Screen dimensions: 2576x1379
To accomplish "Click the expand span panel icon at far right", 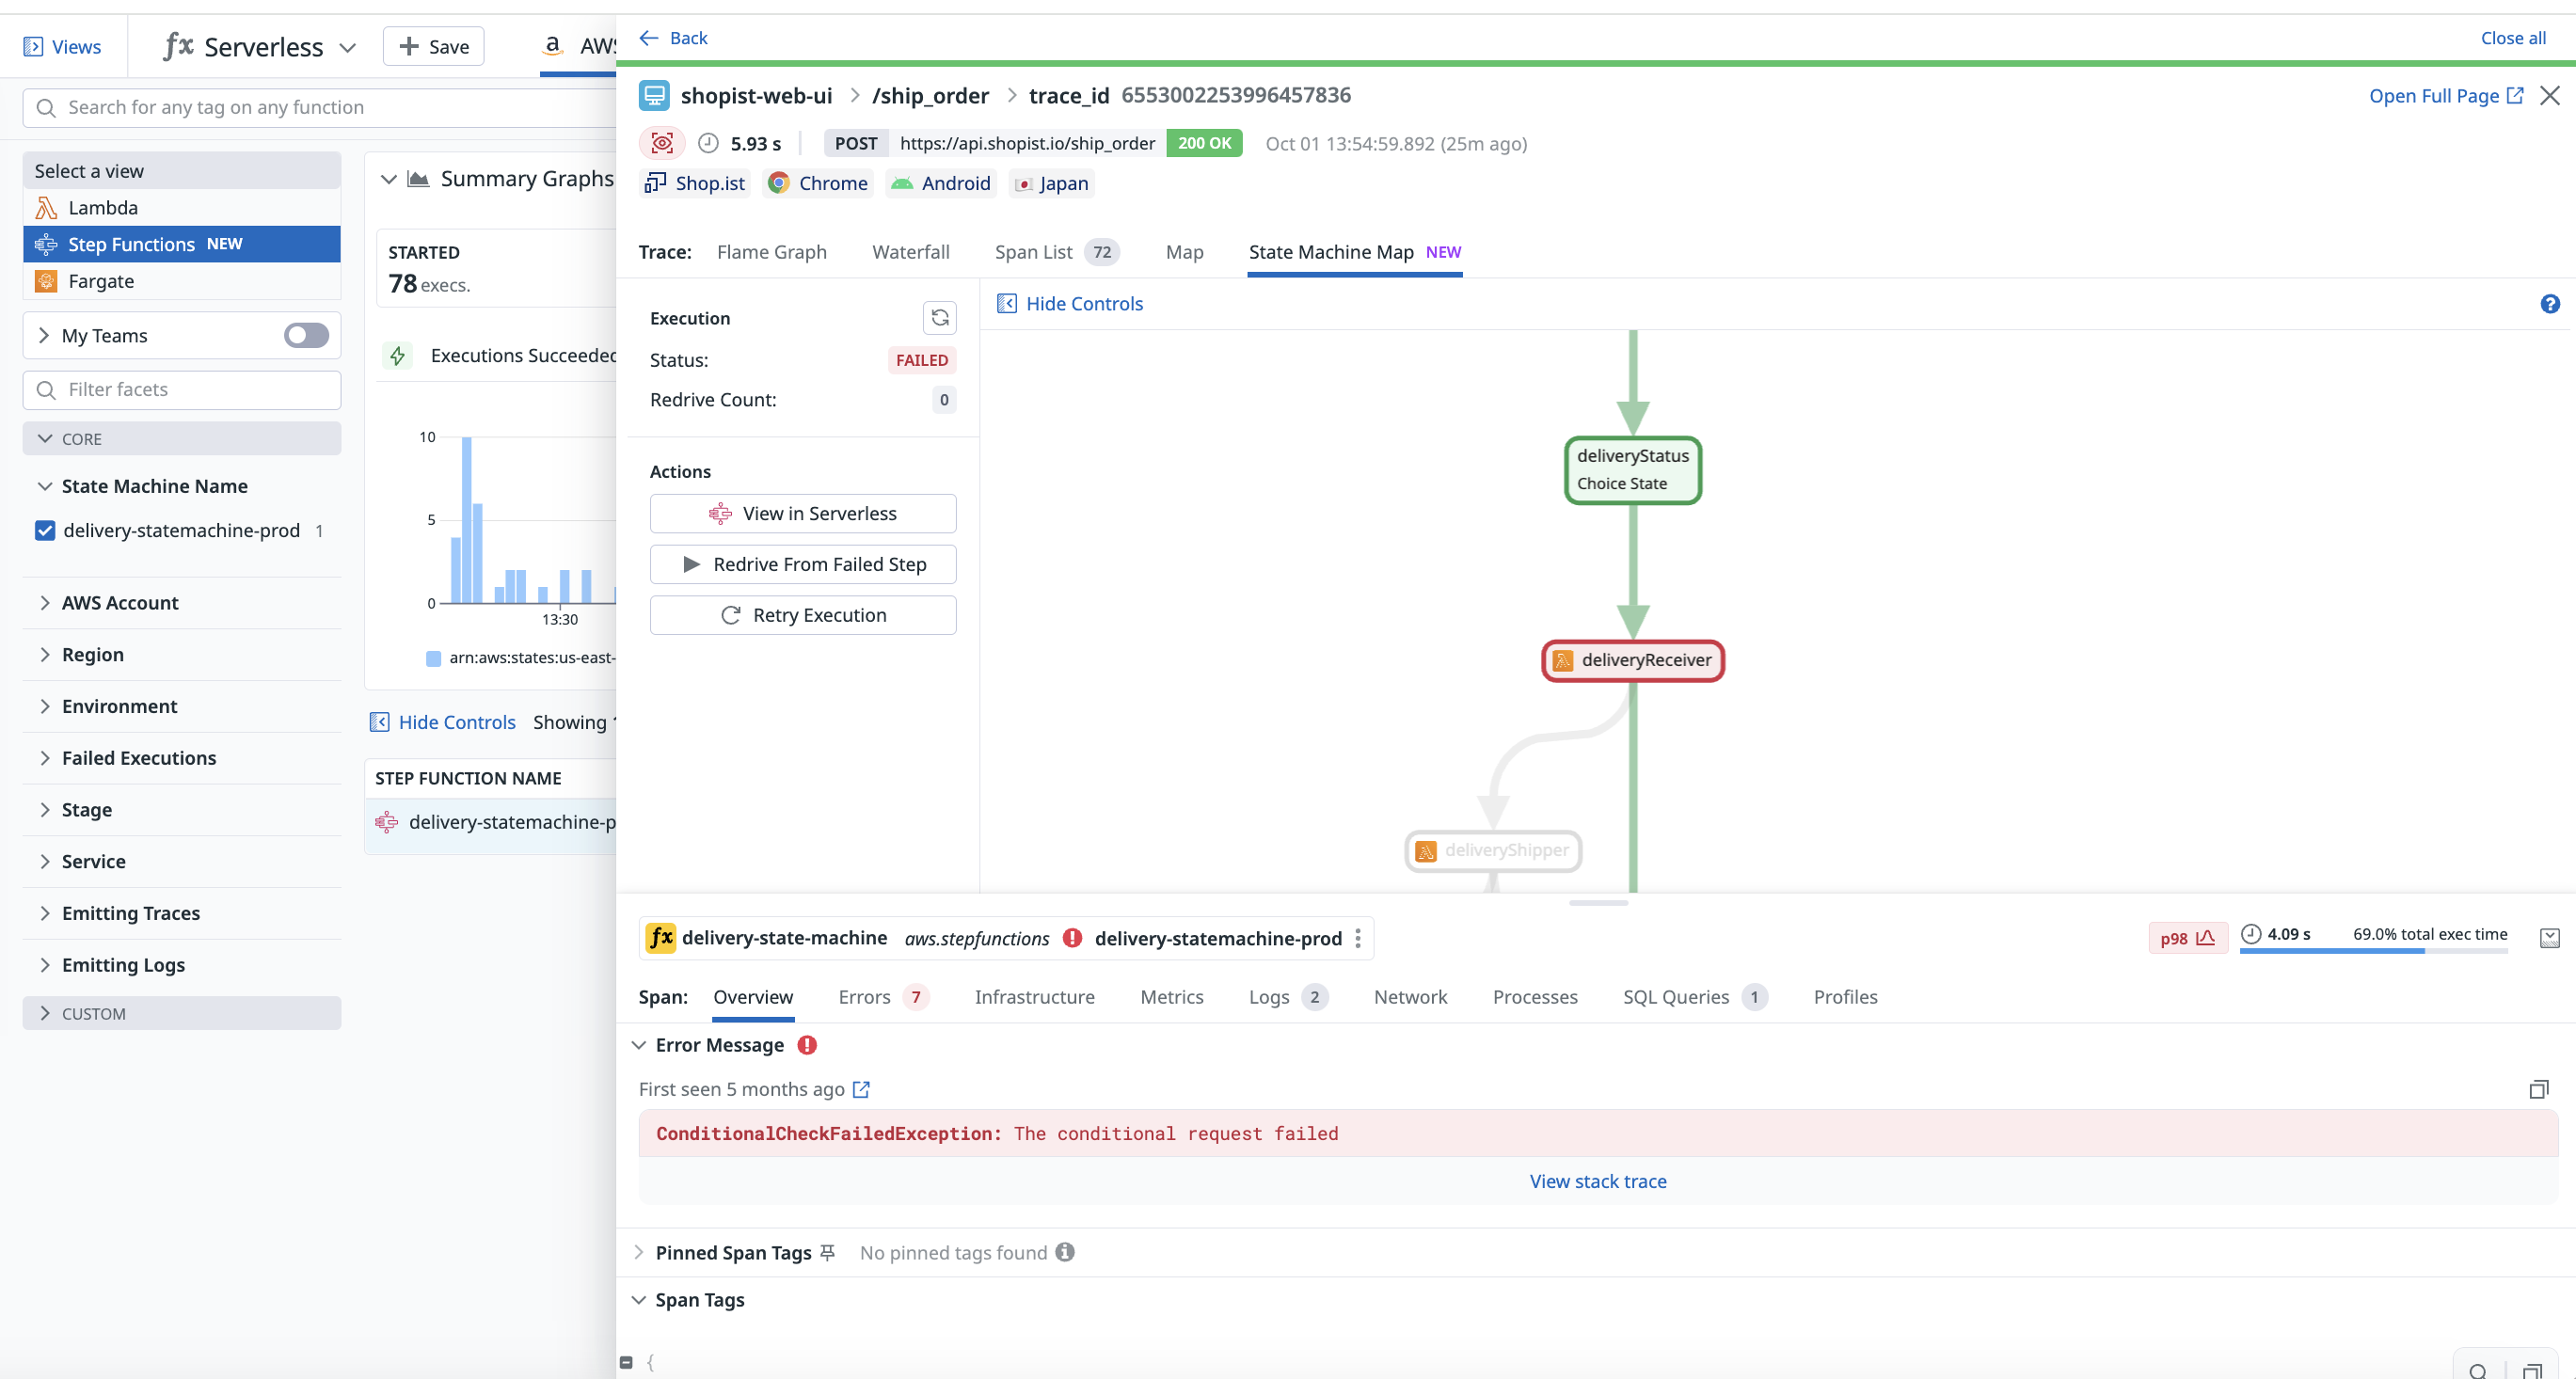I will (2549, 937).
